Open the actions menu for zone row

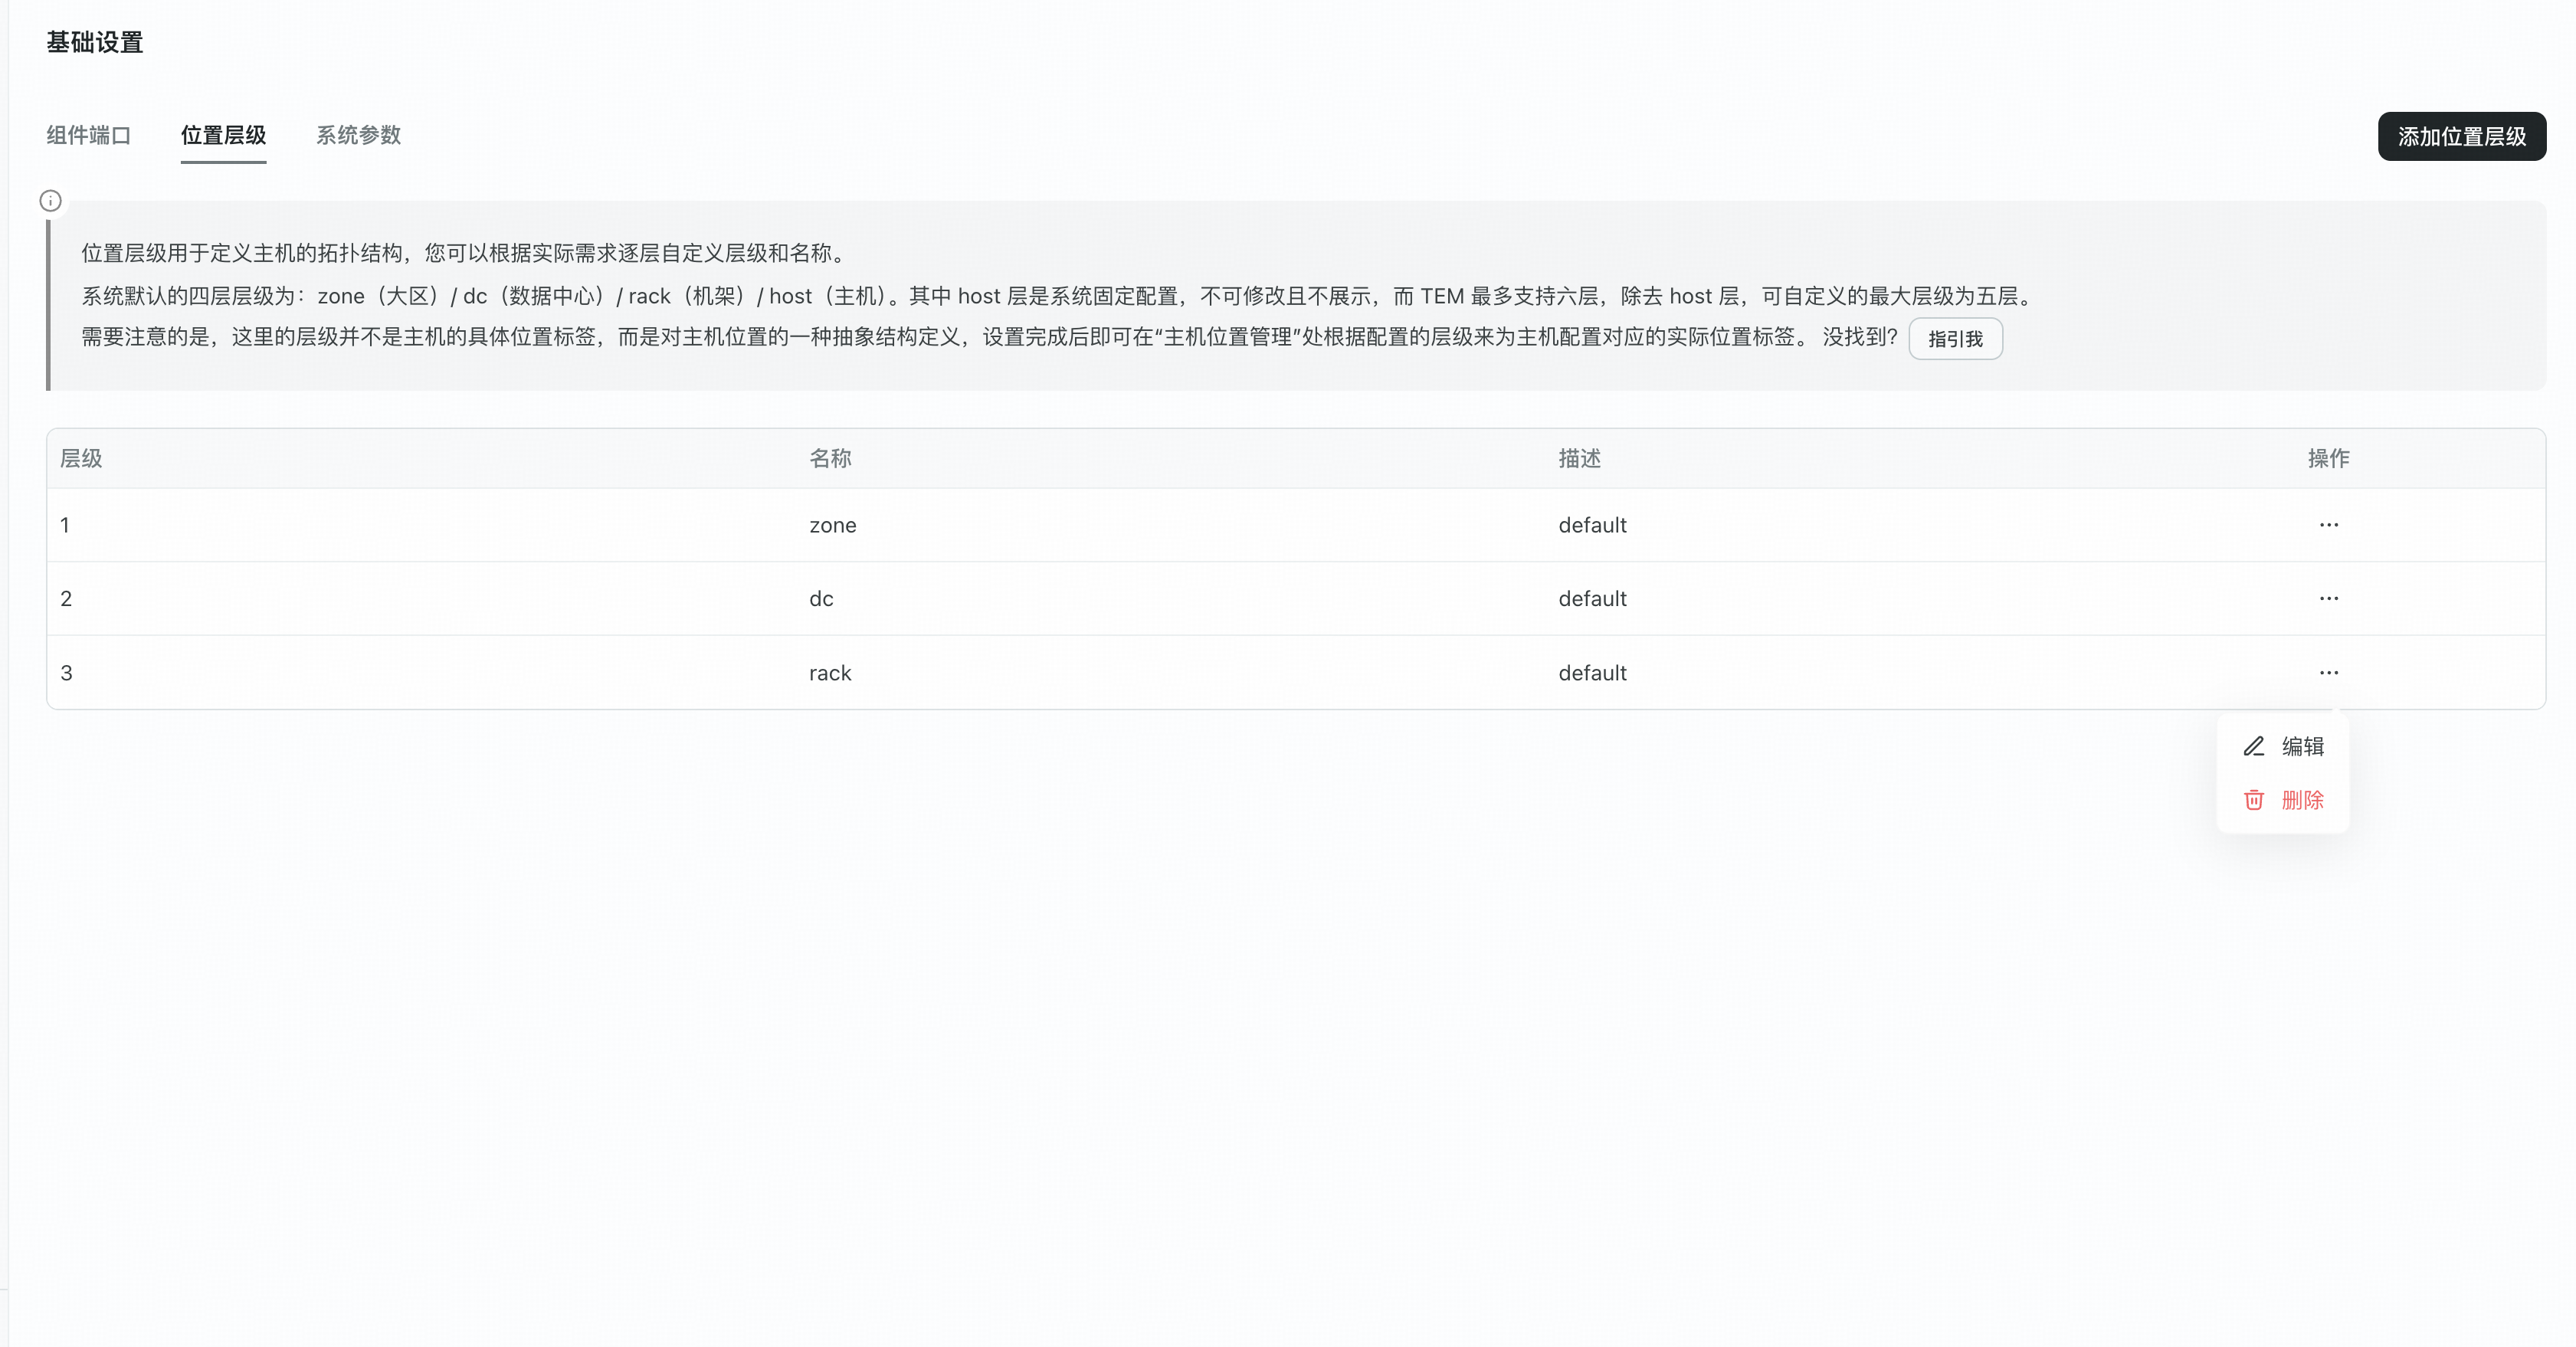[2329, 525]
